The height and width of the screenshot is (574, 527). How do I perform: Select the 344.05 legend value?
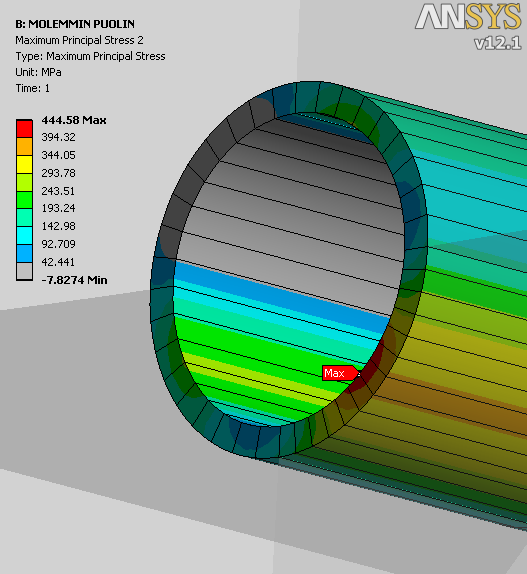point(59,155)
